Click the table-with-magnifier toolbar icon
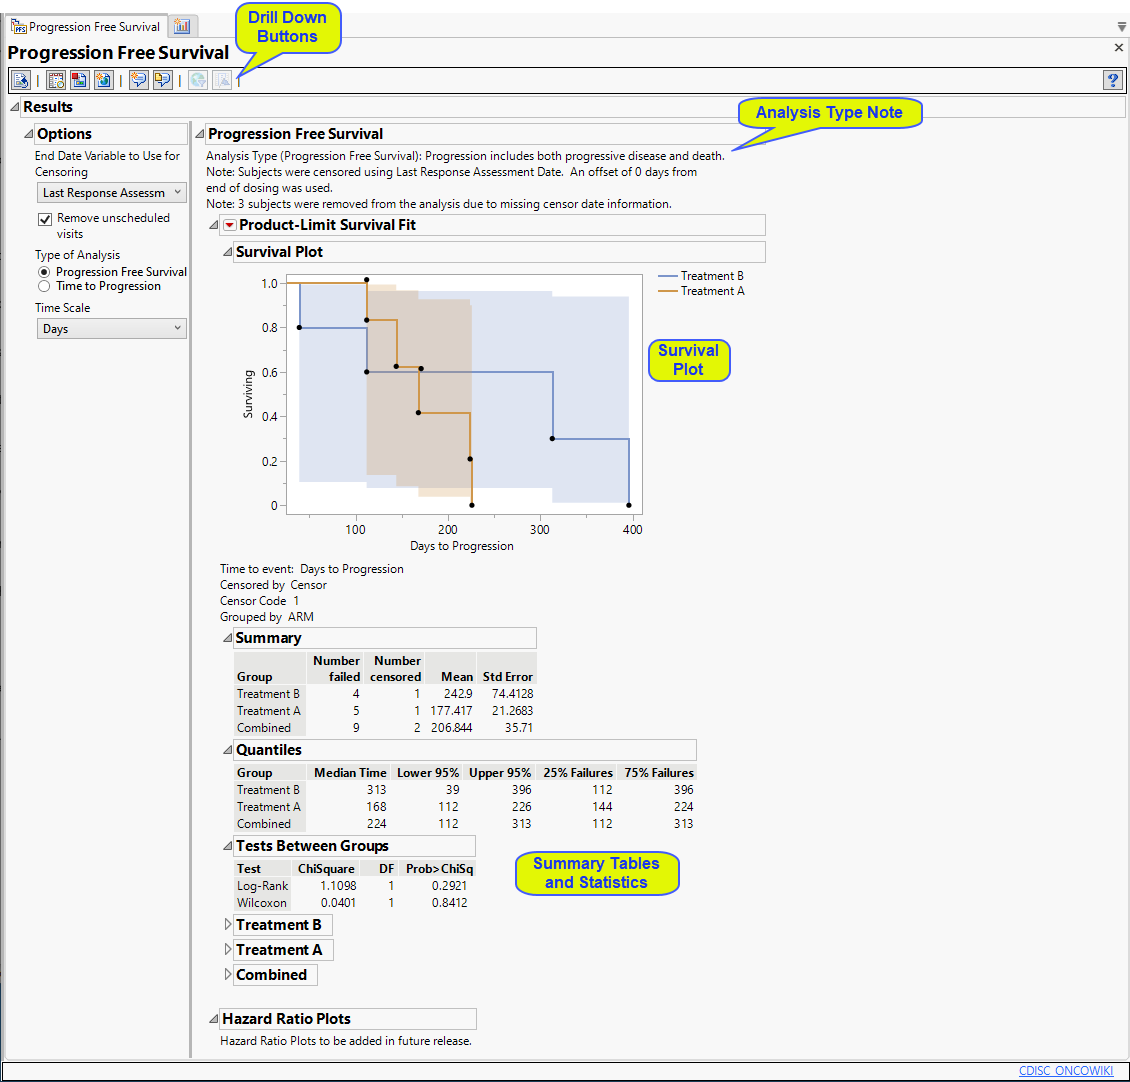1130x1082 pixels. [x=56, y=80]
